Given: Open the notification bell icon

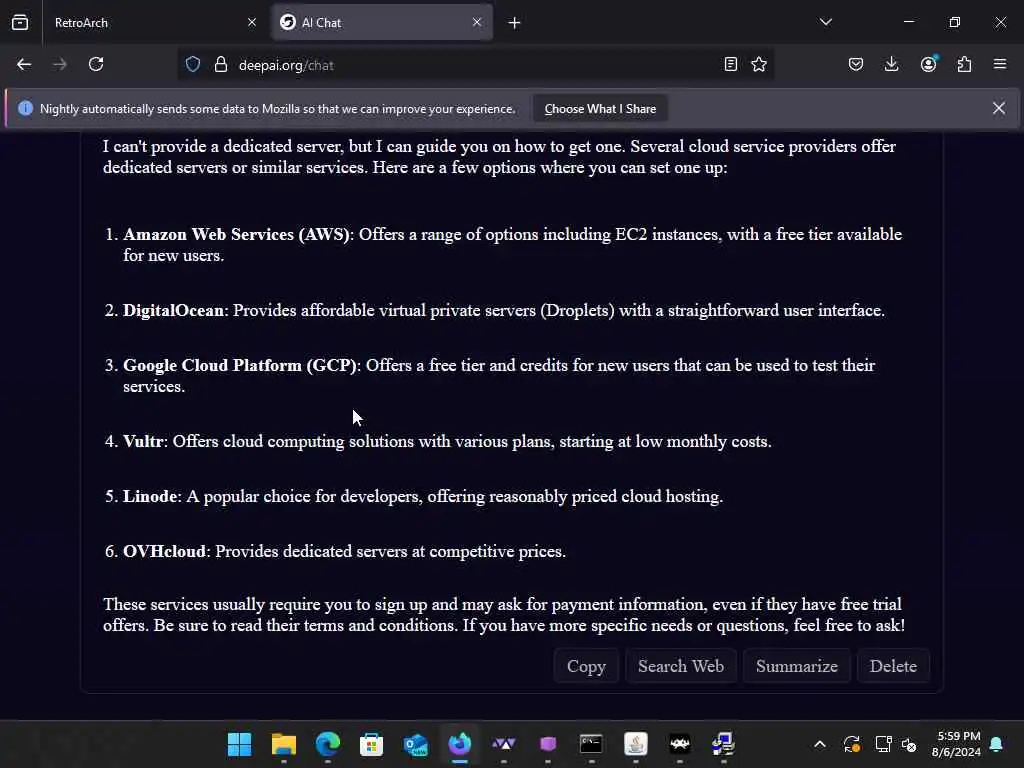Looking at the screenshot, I should (x=997, y=744).
